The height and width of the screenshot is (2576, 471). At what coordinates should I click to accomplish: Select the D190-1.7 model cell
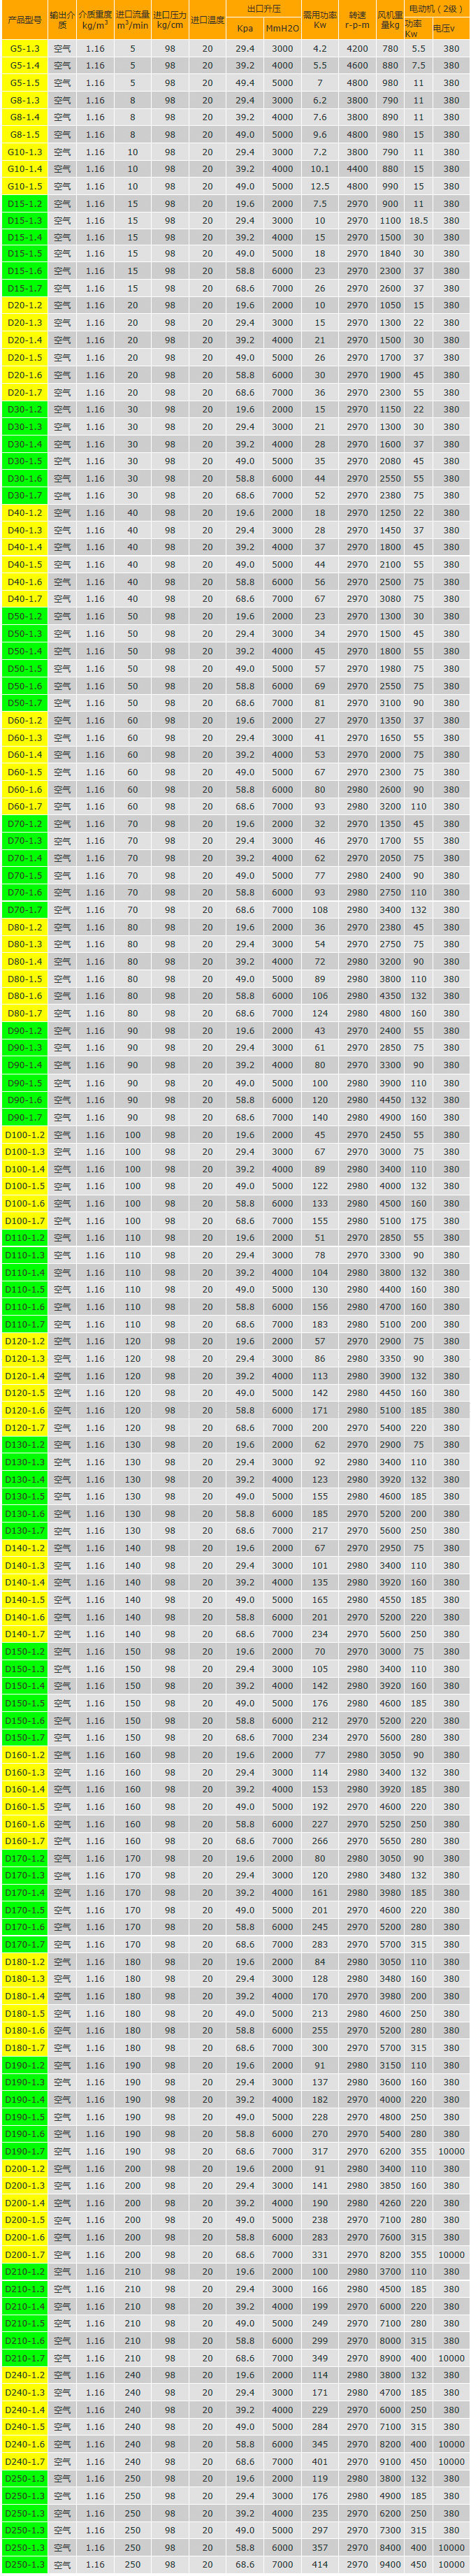(25, 2152)
